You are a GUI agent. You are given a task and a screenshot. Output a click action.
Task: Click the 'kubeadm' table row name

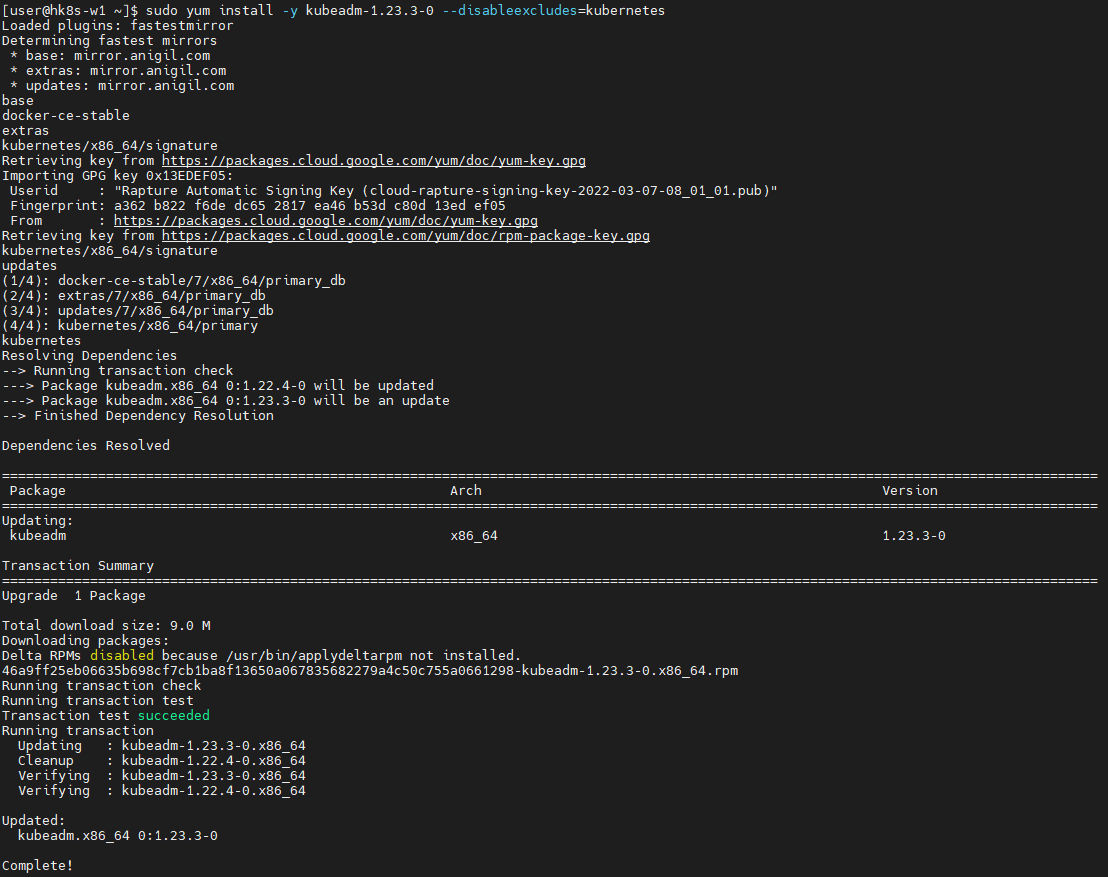38,536
